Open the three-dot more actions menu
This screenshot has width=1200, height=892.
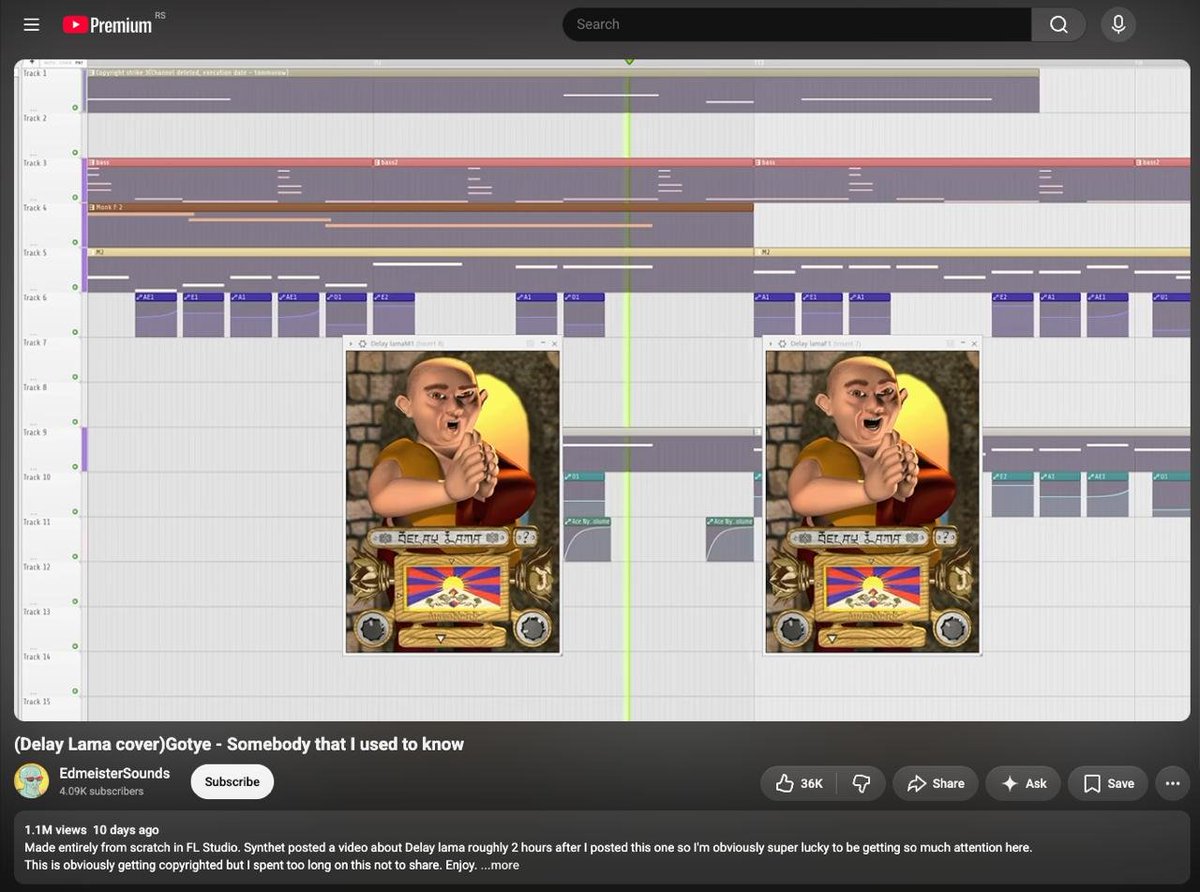point(1172,784)
